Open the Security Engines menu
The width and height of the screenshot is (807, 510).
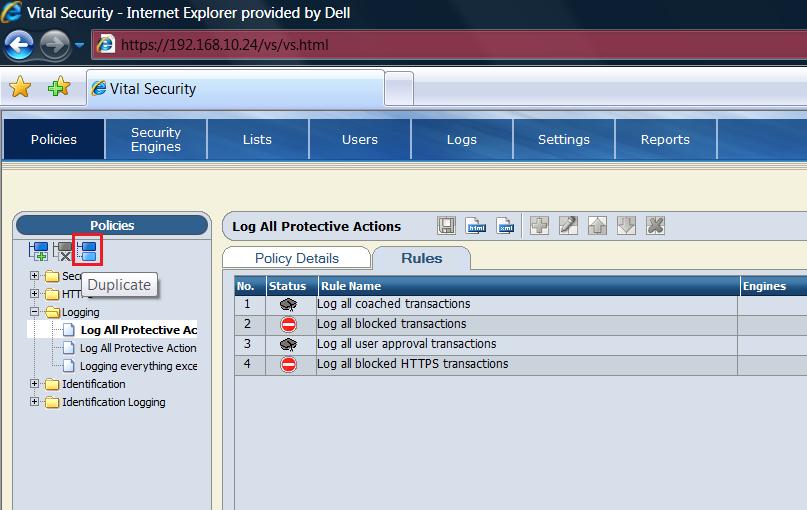(x=156, y=139)
